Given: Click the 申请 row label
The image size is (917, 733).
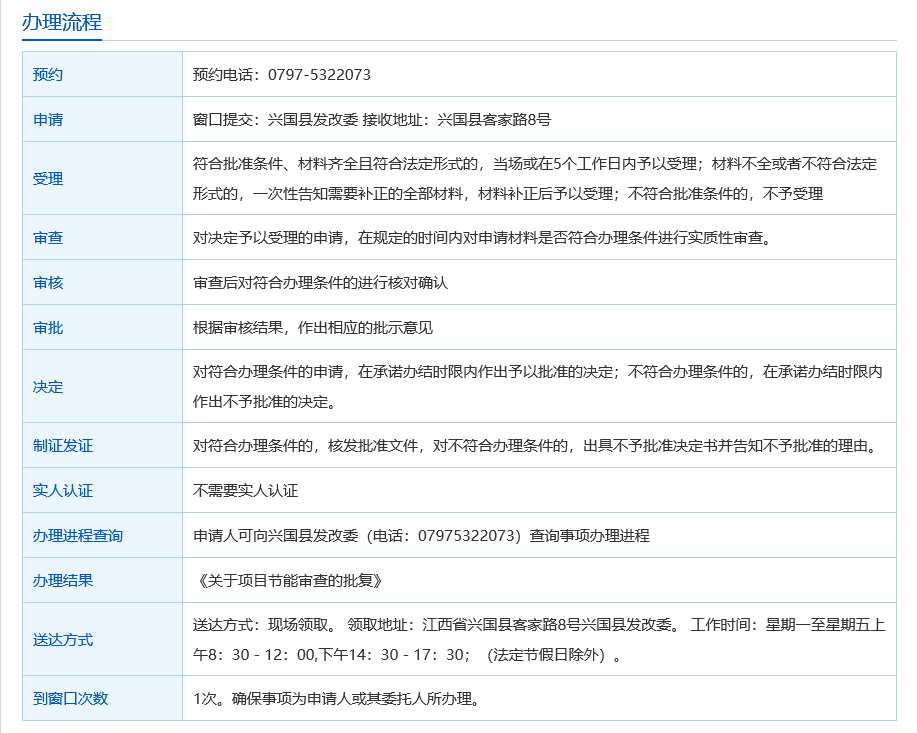Looking at the screenshot, I should click(48, 120).
